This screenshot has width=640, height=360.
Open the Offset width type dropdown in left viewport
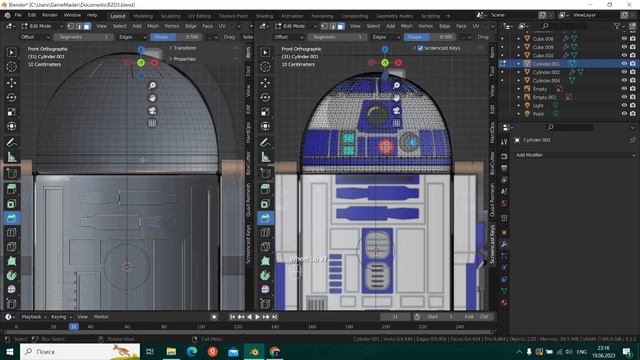coord(35,37)
